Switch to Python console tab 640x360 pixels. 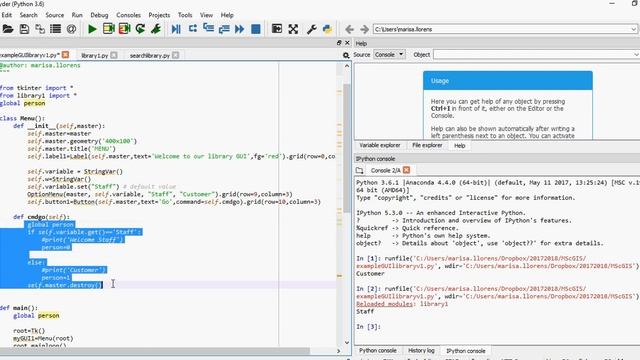(378, 351)
